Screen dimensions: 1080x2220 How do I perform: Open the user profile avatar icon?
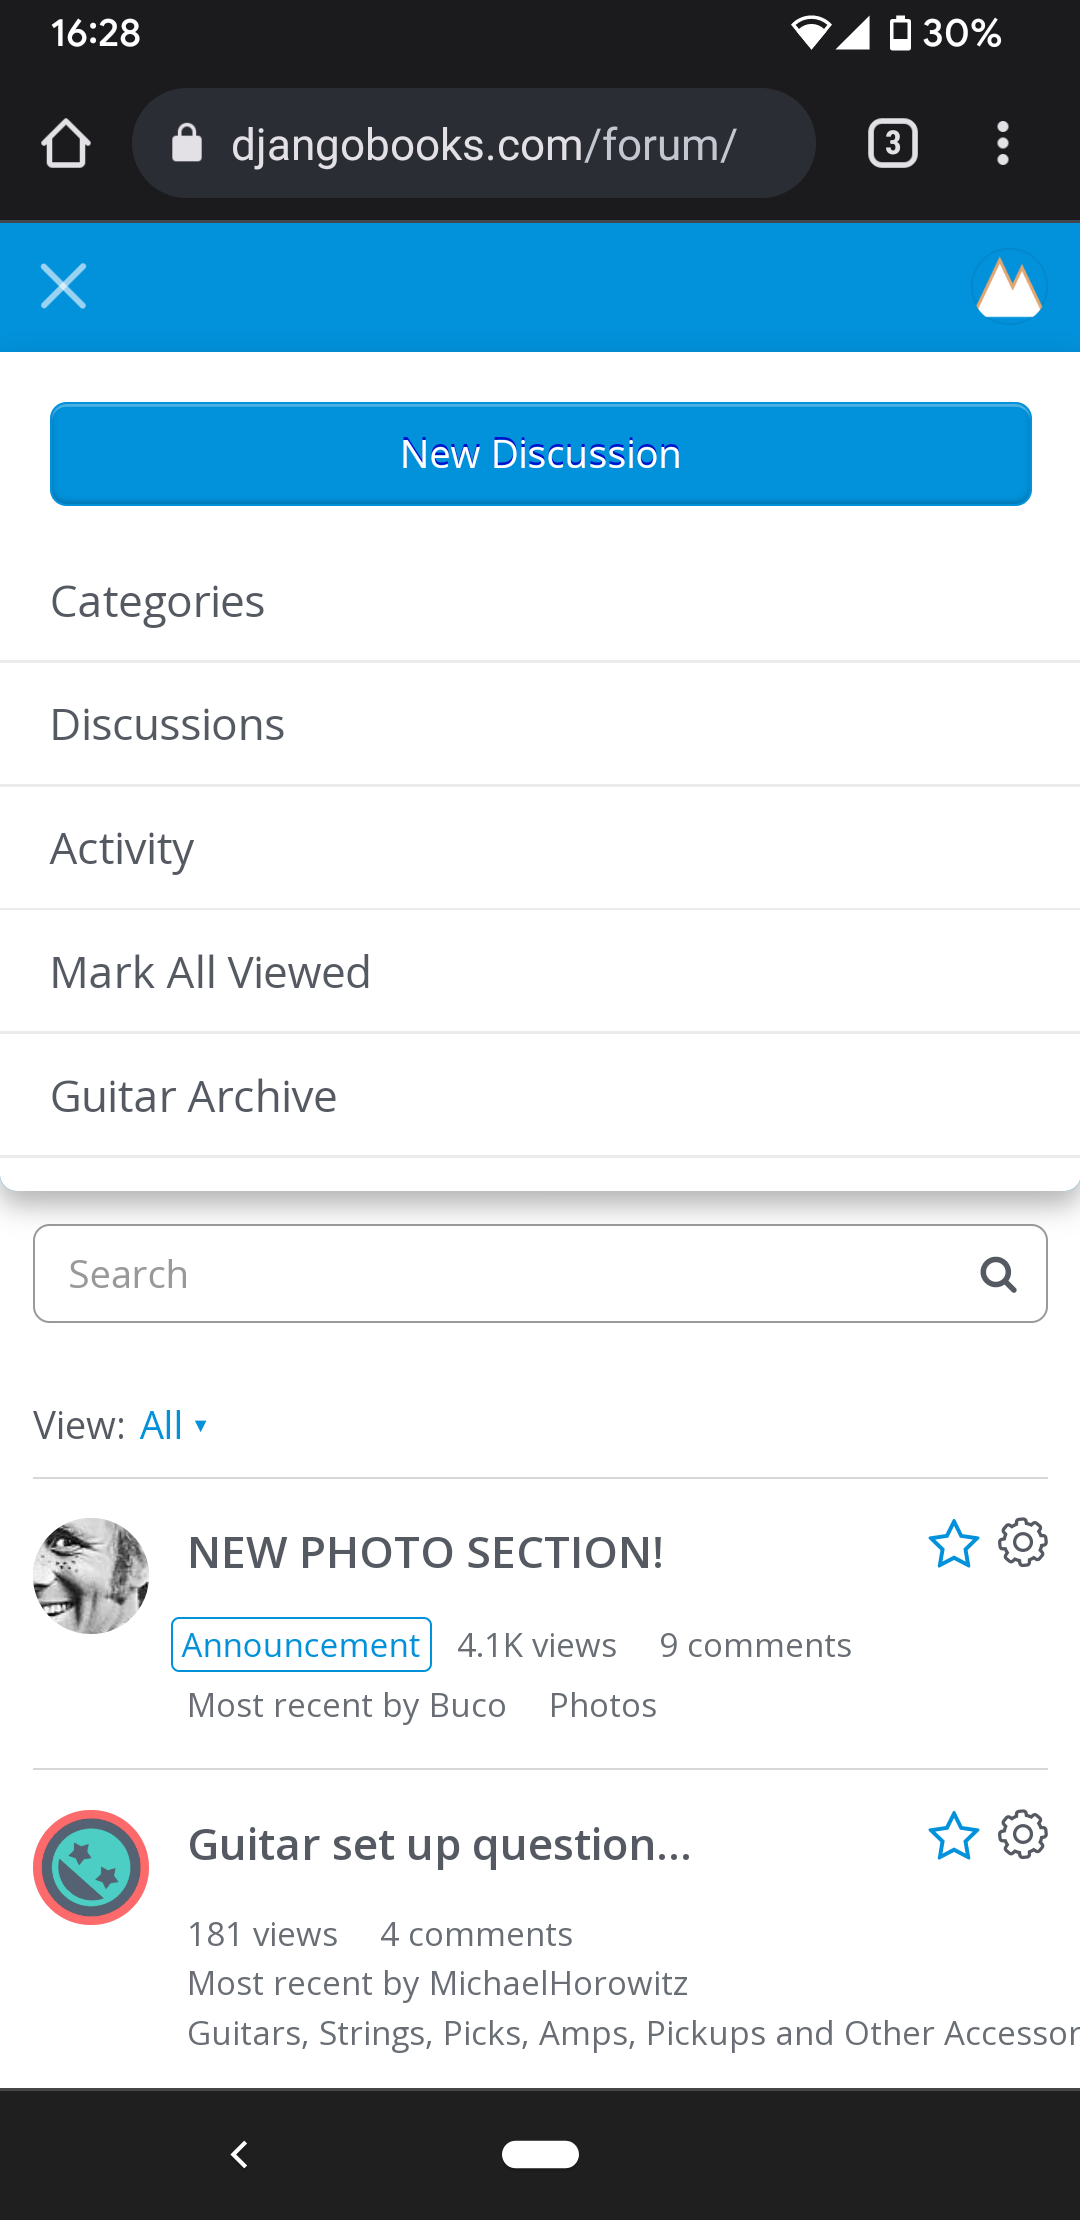1009,287
